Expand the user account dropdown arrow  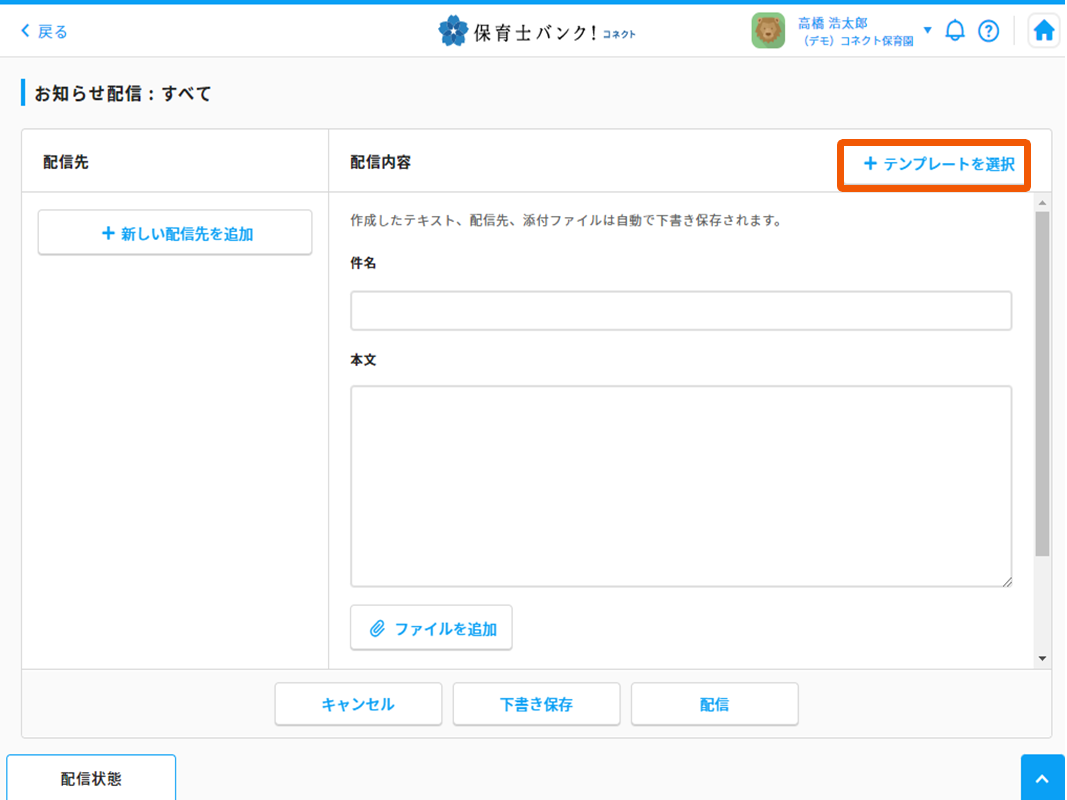[x=927, y=31]
